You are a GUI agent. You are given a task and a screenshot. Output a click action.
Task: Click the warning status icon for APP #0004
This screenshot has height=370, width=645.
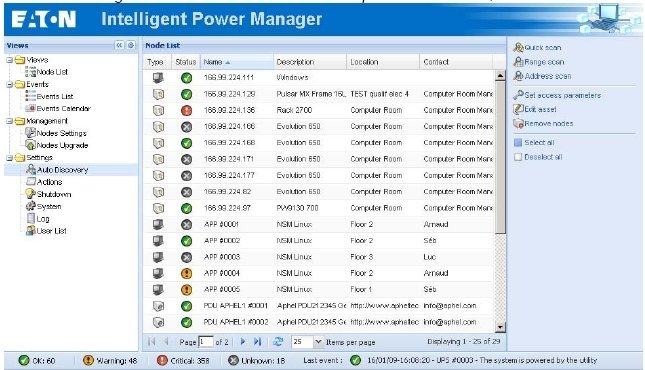pos(186,273)
